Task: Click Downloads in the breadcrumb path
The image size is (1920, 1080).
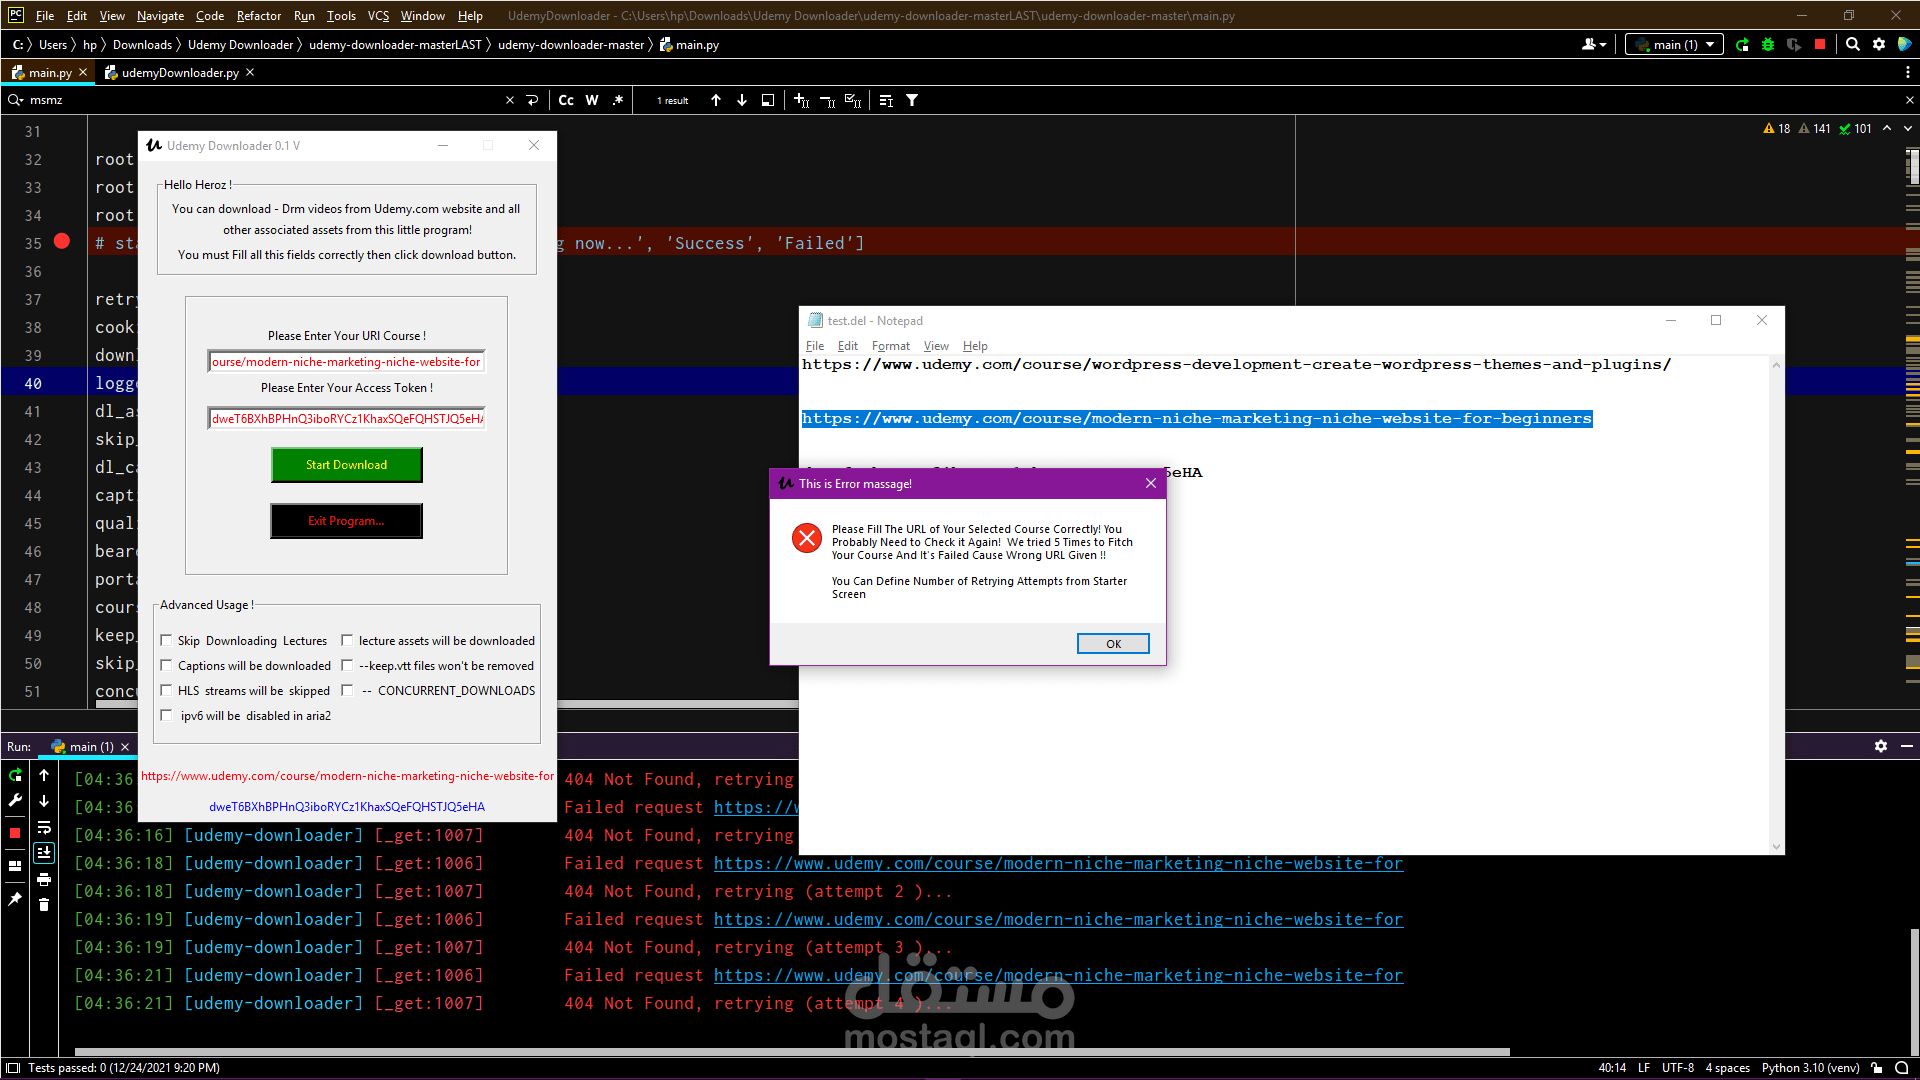Action: (142, 45)
